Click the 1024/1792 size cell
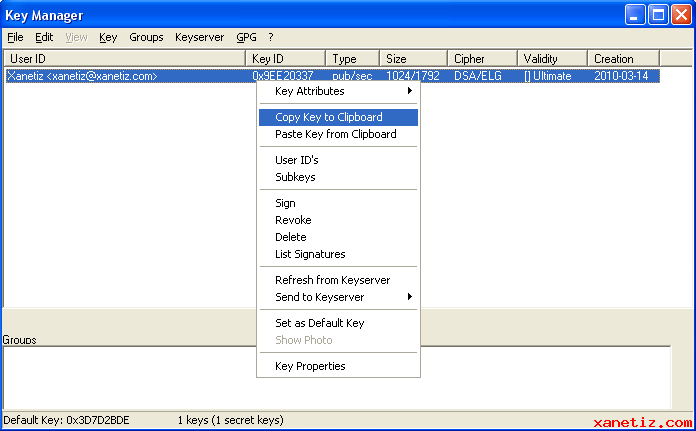This screenshot has width=696, height=431. coord(413,76)
